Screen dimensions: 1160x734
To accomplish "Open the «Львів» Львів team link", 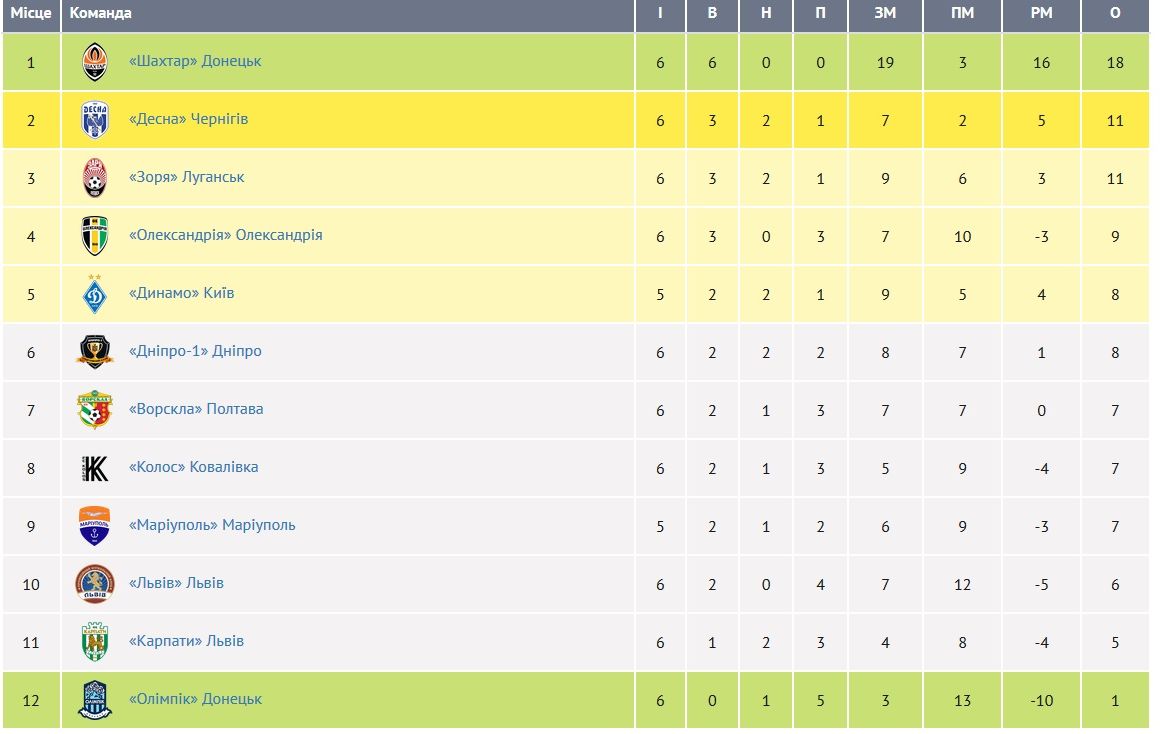I will [177, 583].
